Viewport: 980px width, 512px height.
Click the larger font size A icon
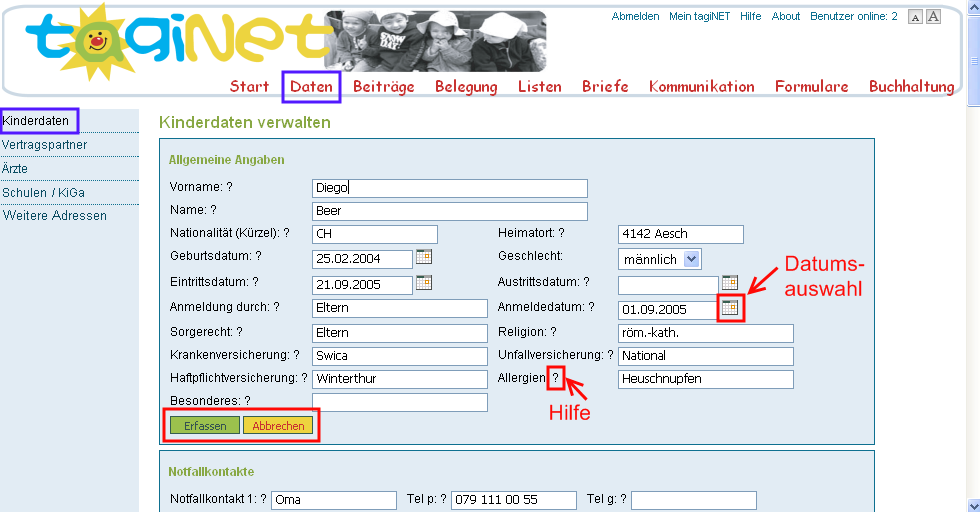[x=933, y=16]
